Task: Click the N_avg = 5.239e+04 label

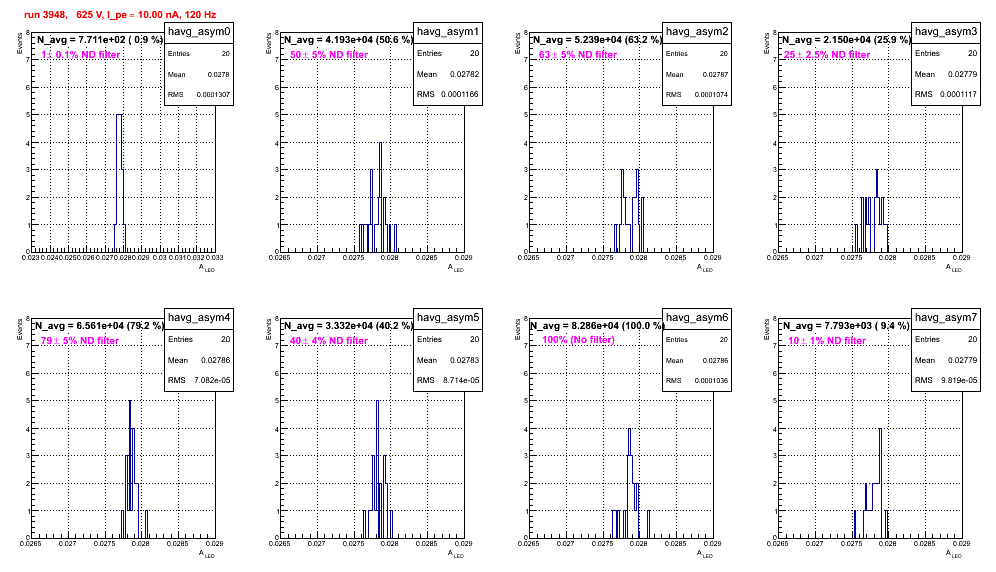Action: [598, 39]
